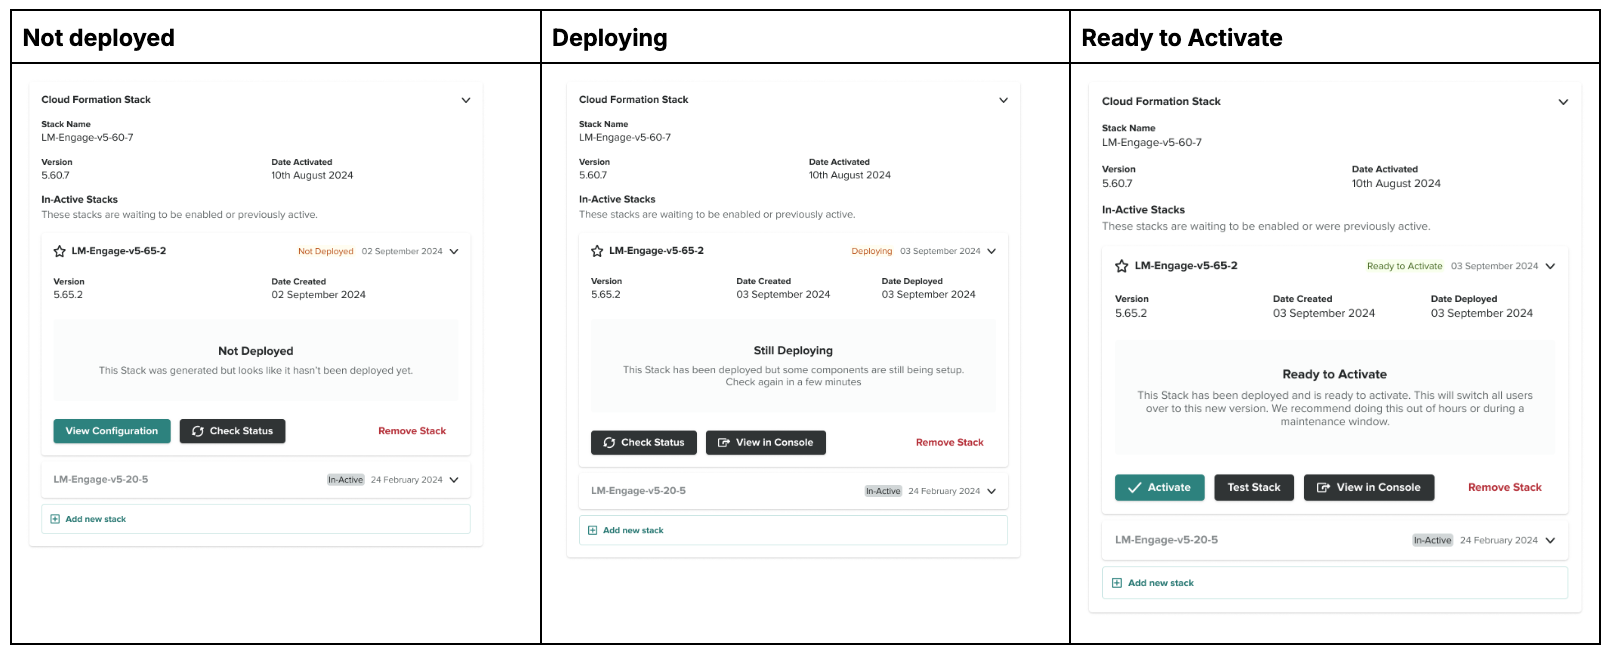This screenshot has width=1612, height=654.
Task: Select Remove Stack in the Ready to Activate panel
Action: [x=1504, y=488]
